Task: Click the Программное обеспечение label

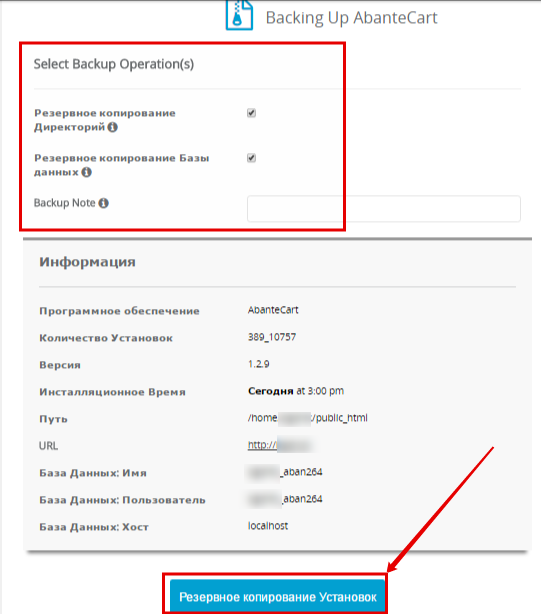Action: point(119,311)
